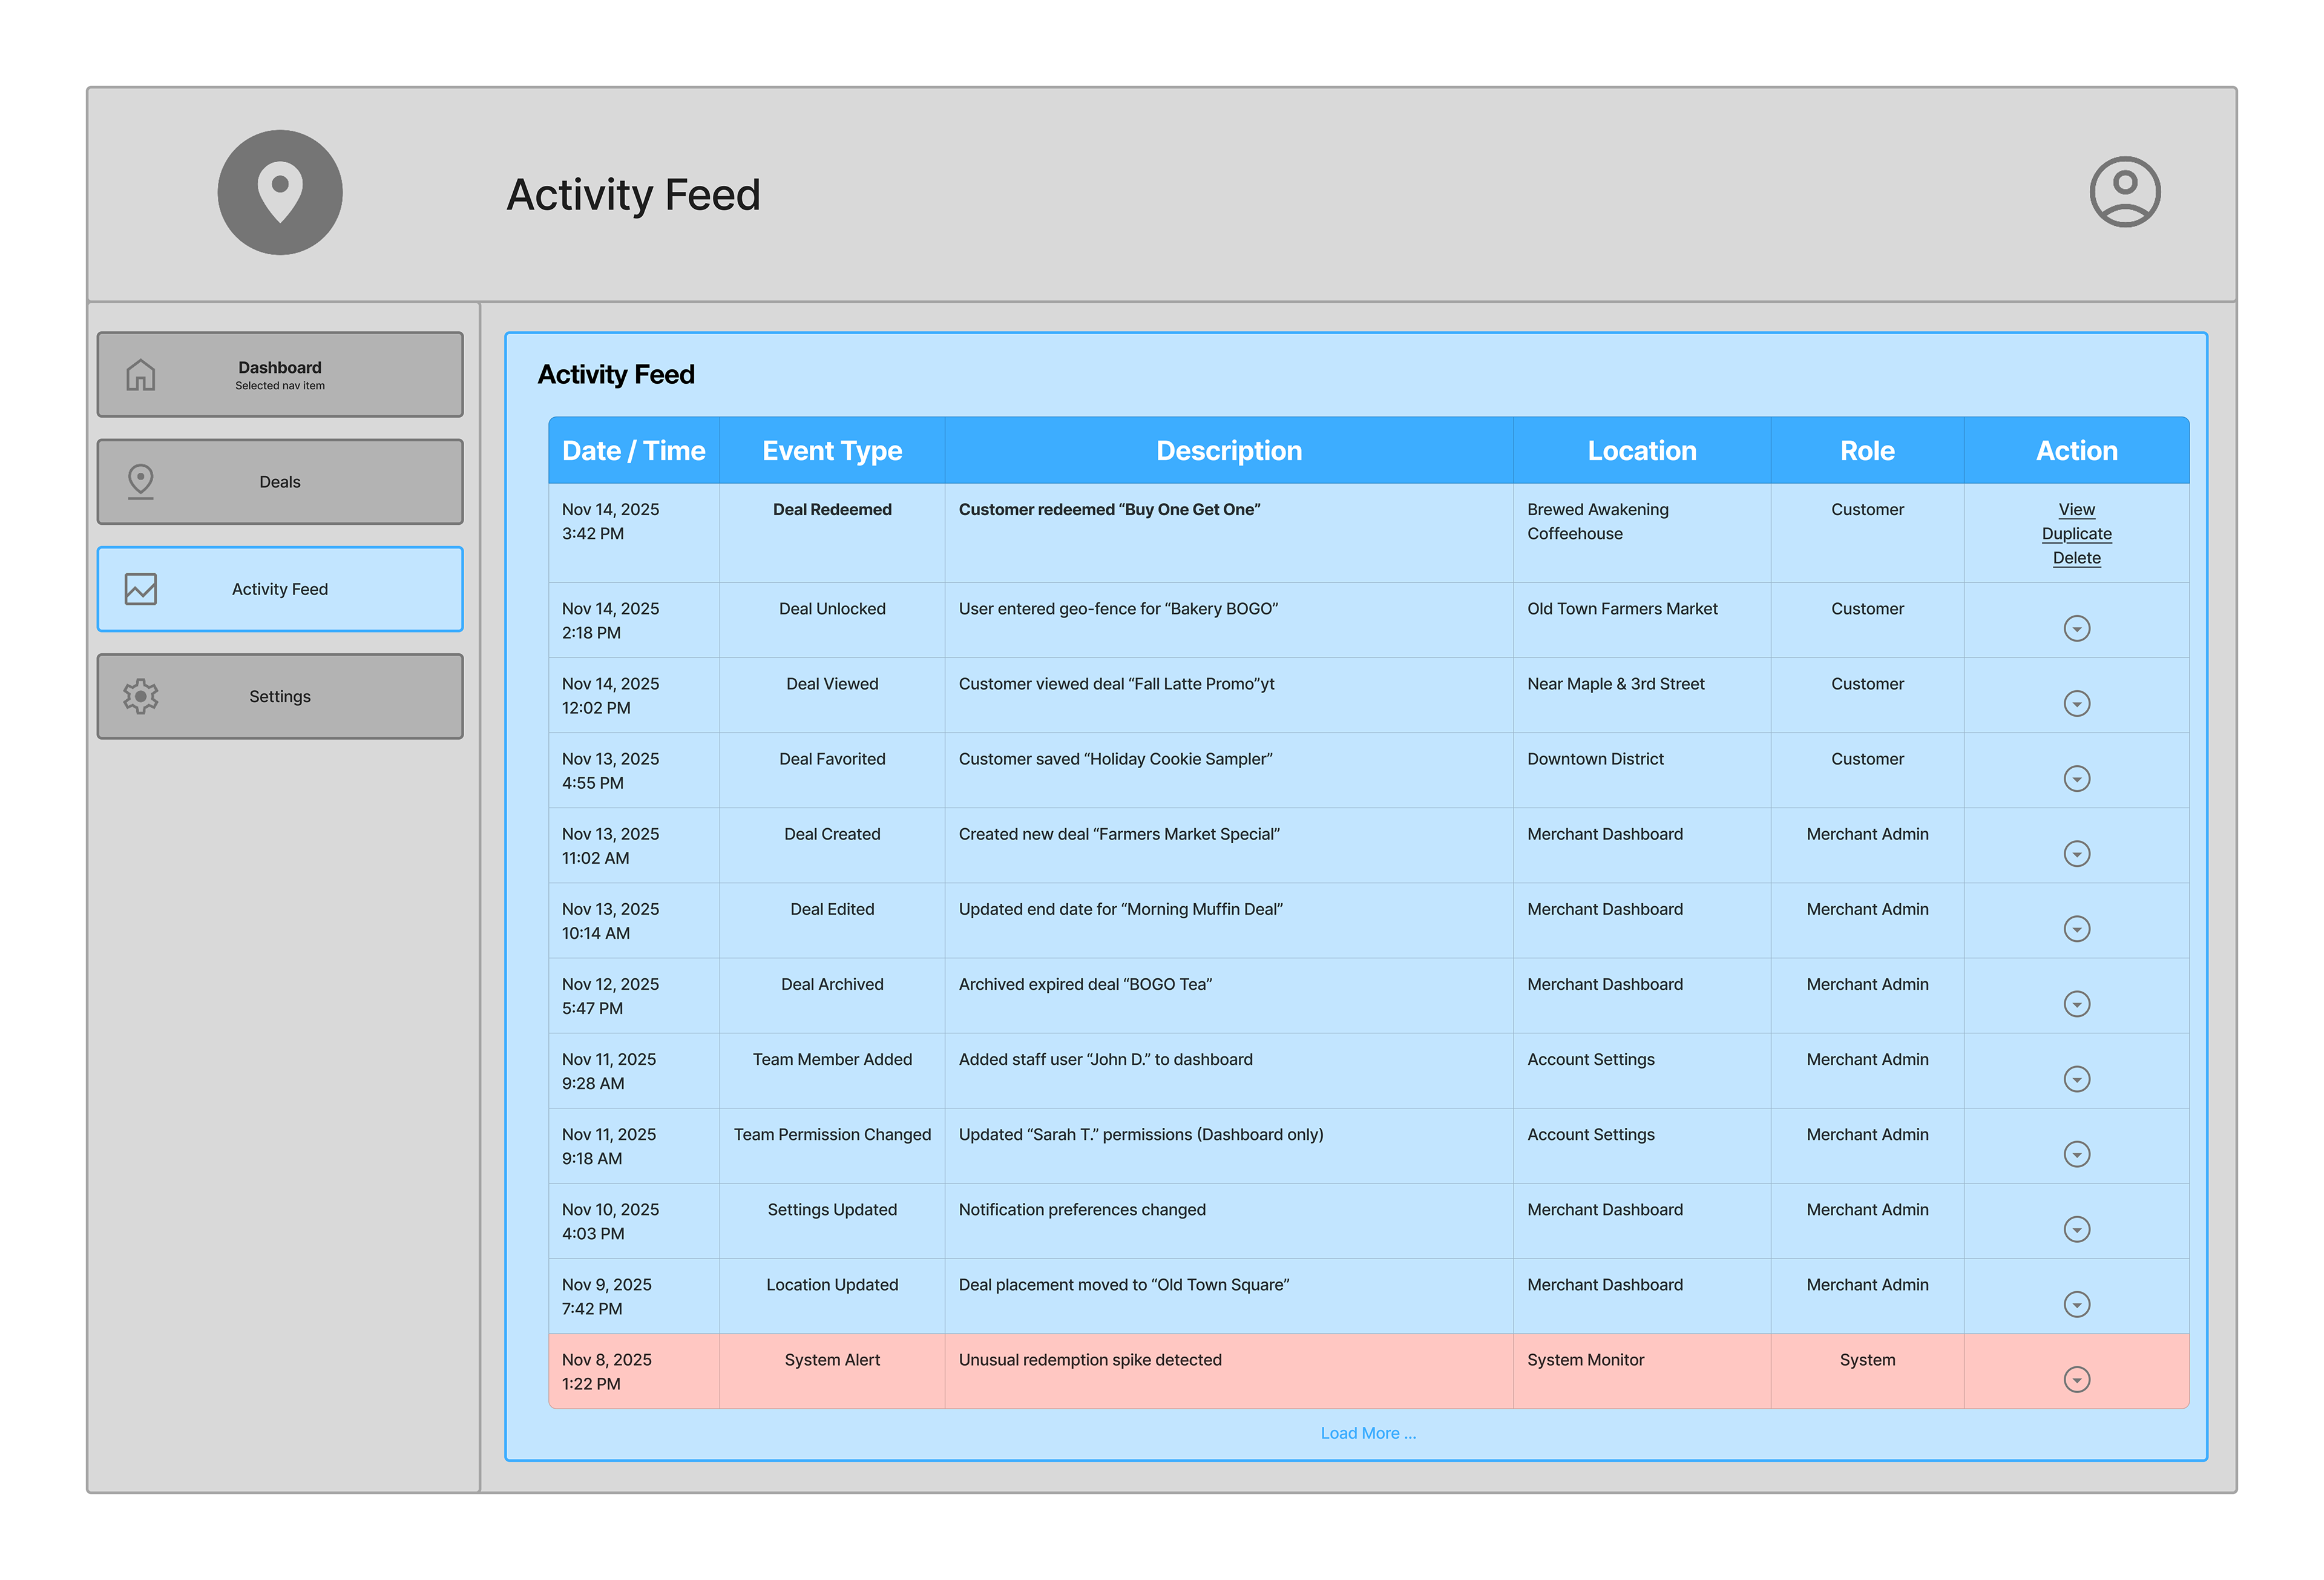Open the Dashboard nav item
2324x1580 pixels.
tap(280, 374)
